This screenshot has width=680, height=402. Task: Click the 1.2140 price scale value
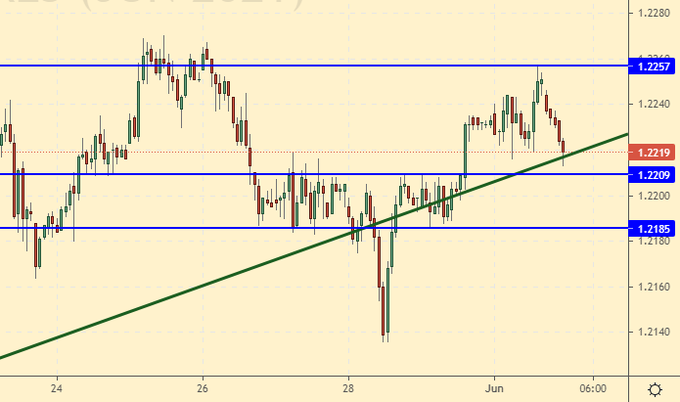tap(654, 333)
